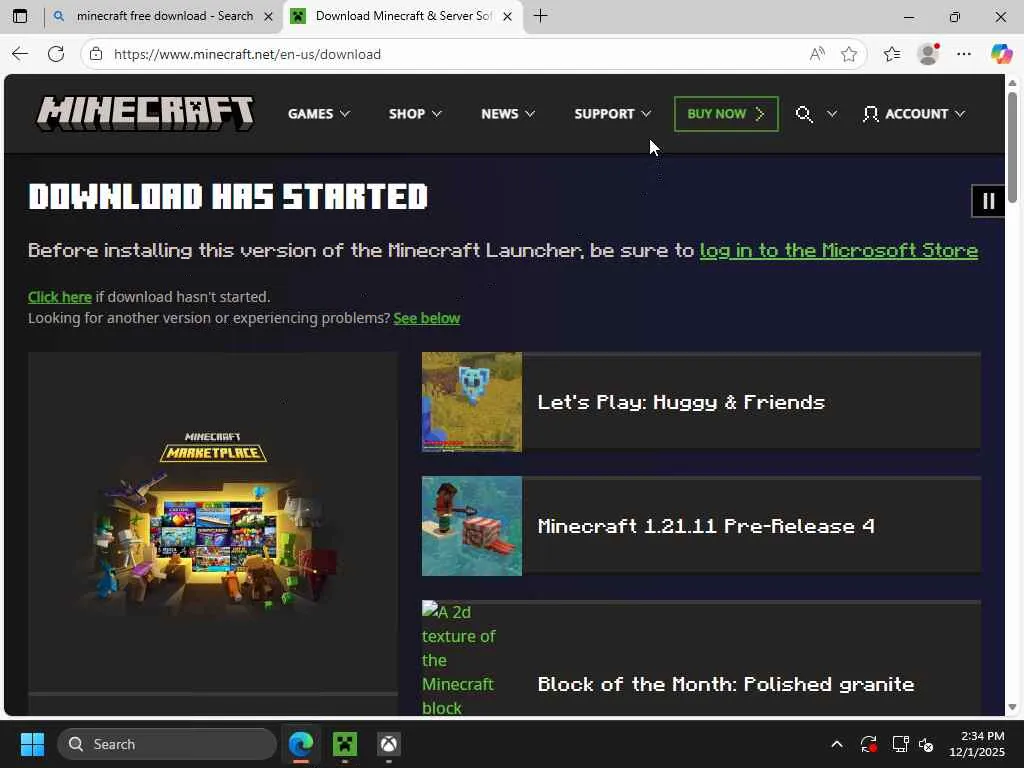Image resolution: width=1024 pixels, height=768 pixels.
Task: Open the Minecraft Marketplace promo image
Action: [213, 522]
